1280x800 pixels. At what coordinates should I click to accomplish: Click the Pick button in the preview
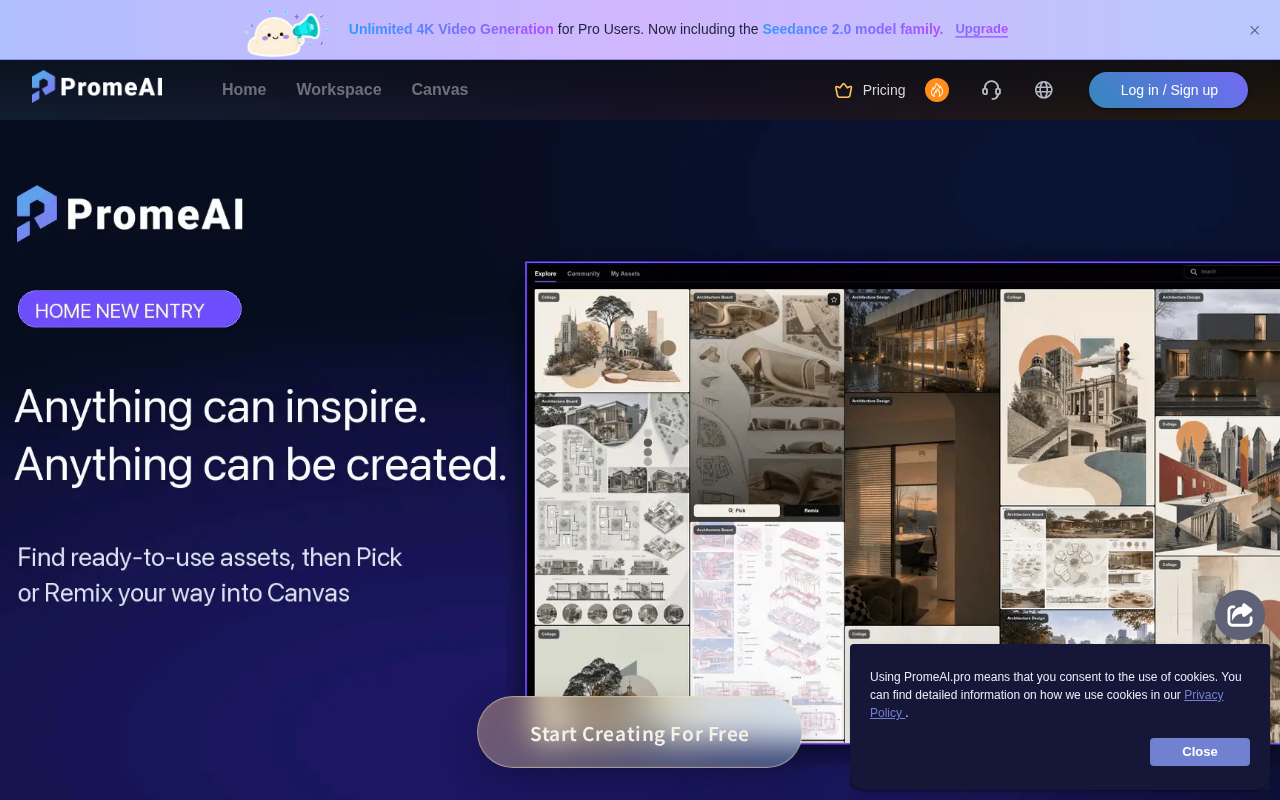pyautogui.click(x=737, y=511)
